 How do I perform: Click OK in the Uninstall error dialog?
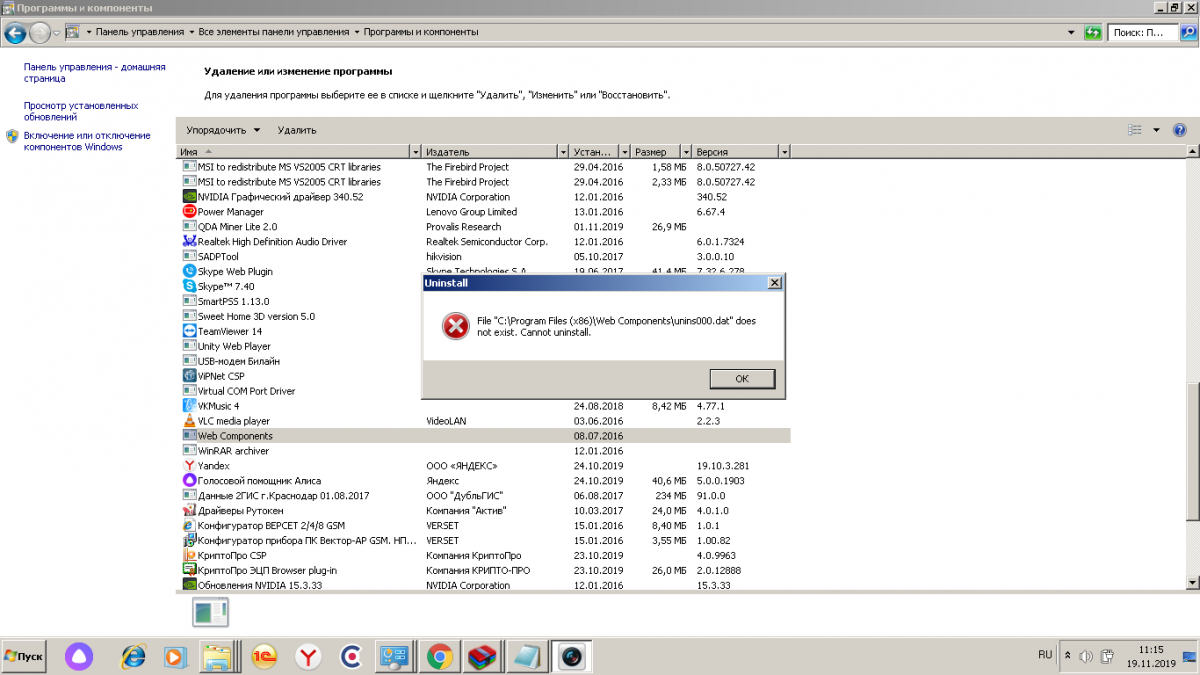click(741, 379)
